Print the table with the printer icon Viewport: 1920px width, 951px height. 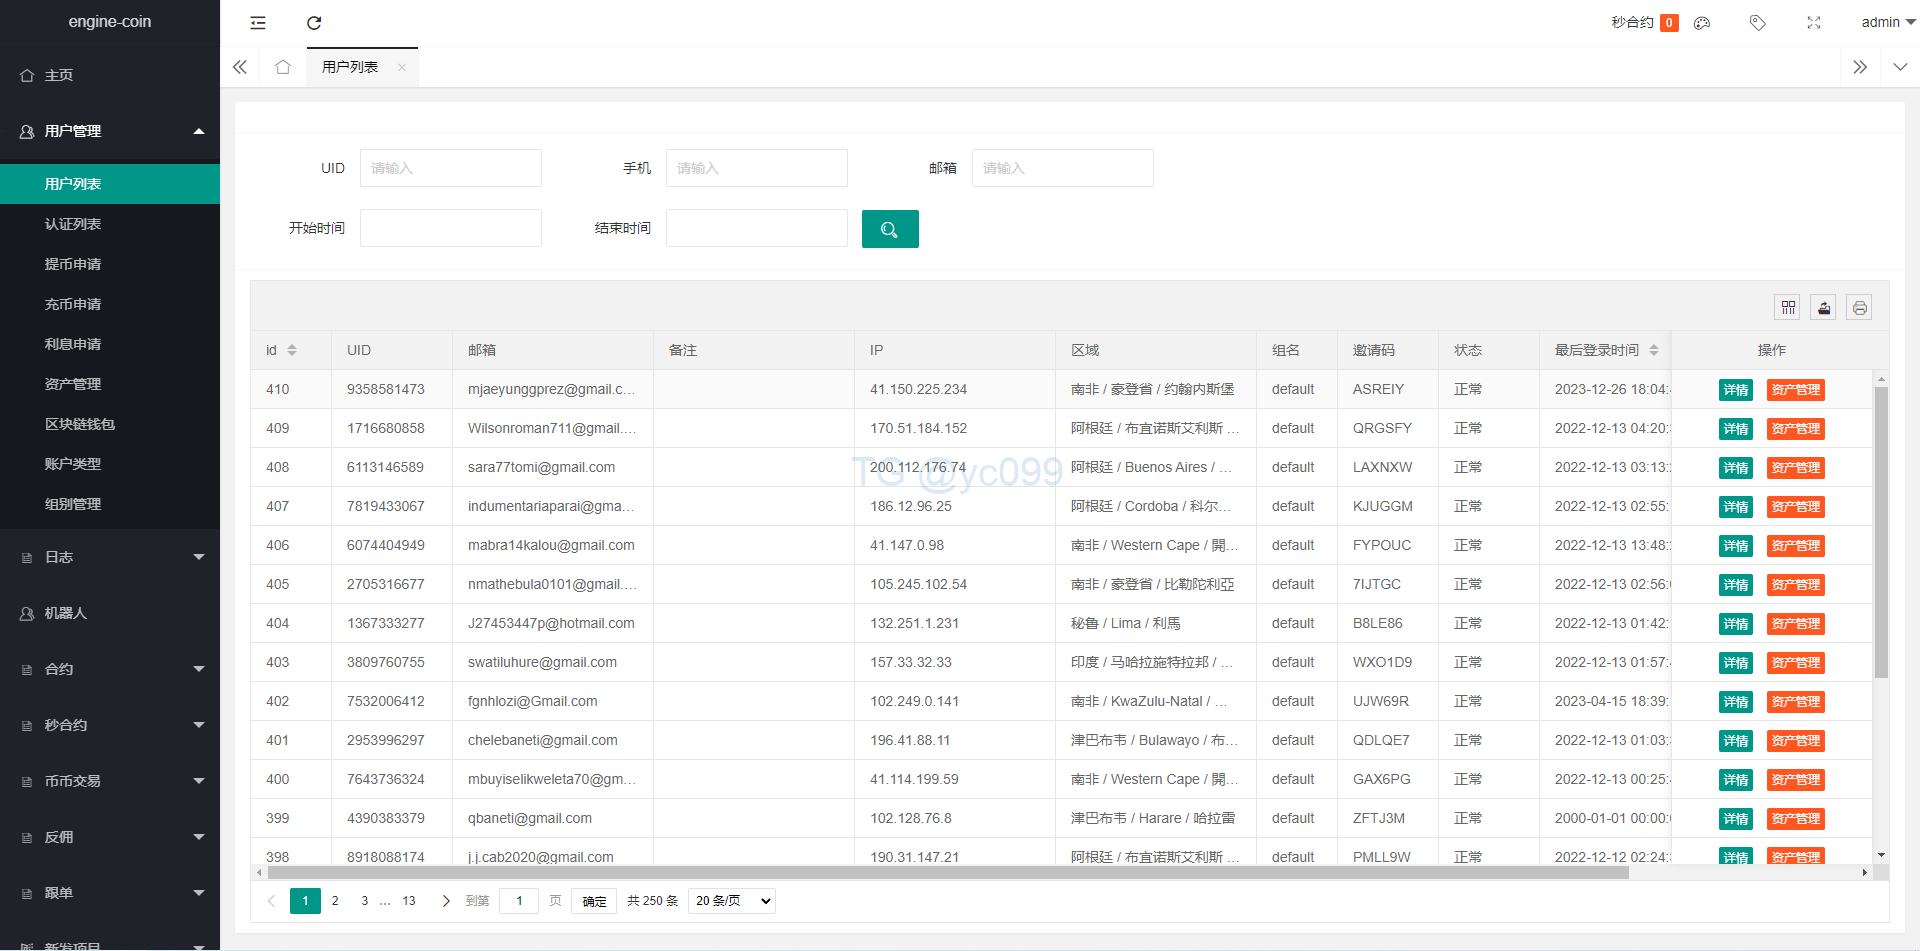(x=1859, y=308)
